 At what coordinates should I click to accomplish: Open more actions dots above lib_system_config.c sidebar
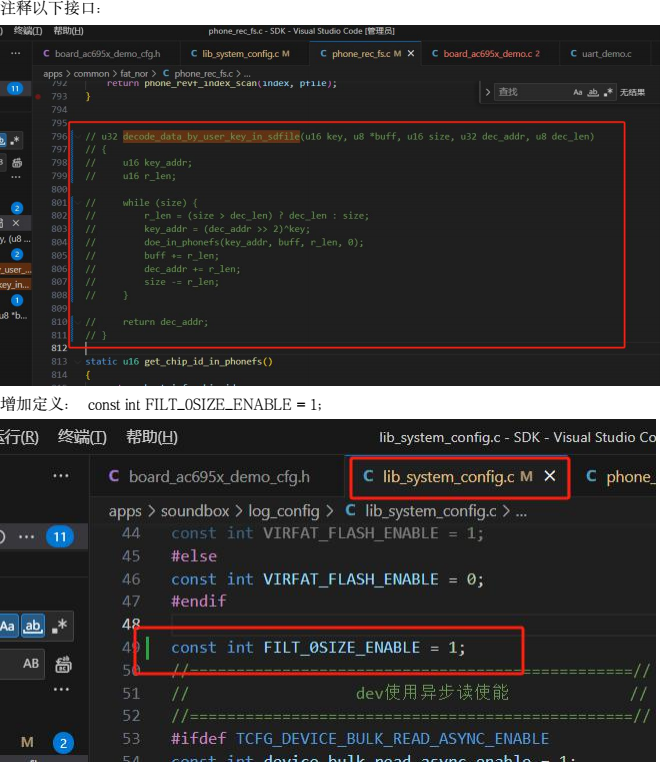coord(61,475)
